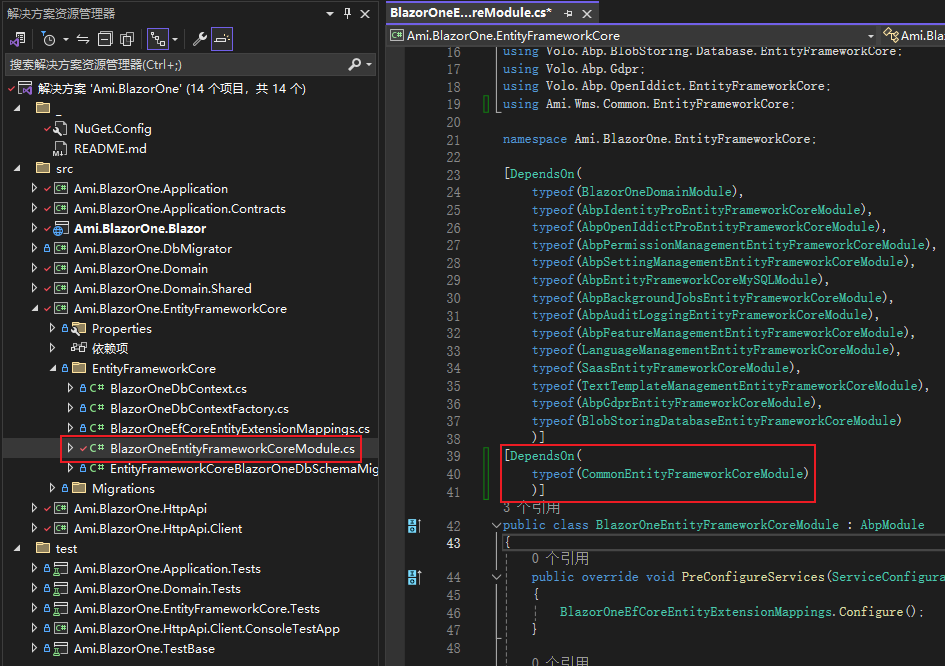Click the EntityFrameworkCore folder icon
Image resolution: width=945 pixels, height=666 pixels.
click(x=78, y=368)
